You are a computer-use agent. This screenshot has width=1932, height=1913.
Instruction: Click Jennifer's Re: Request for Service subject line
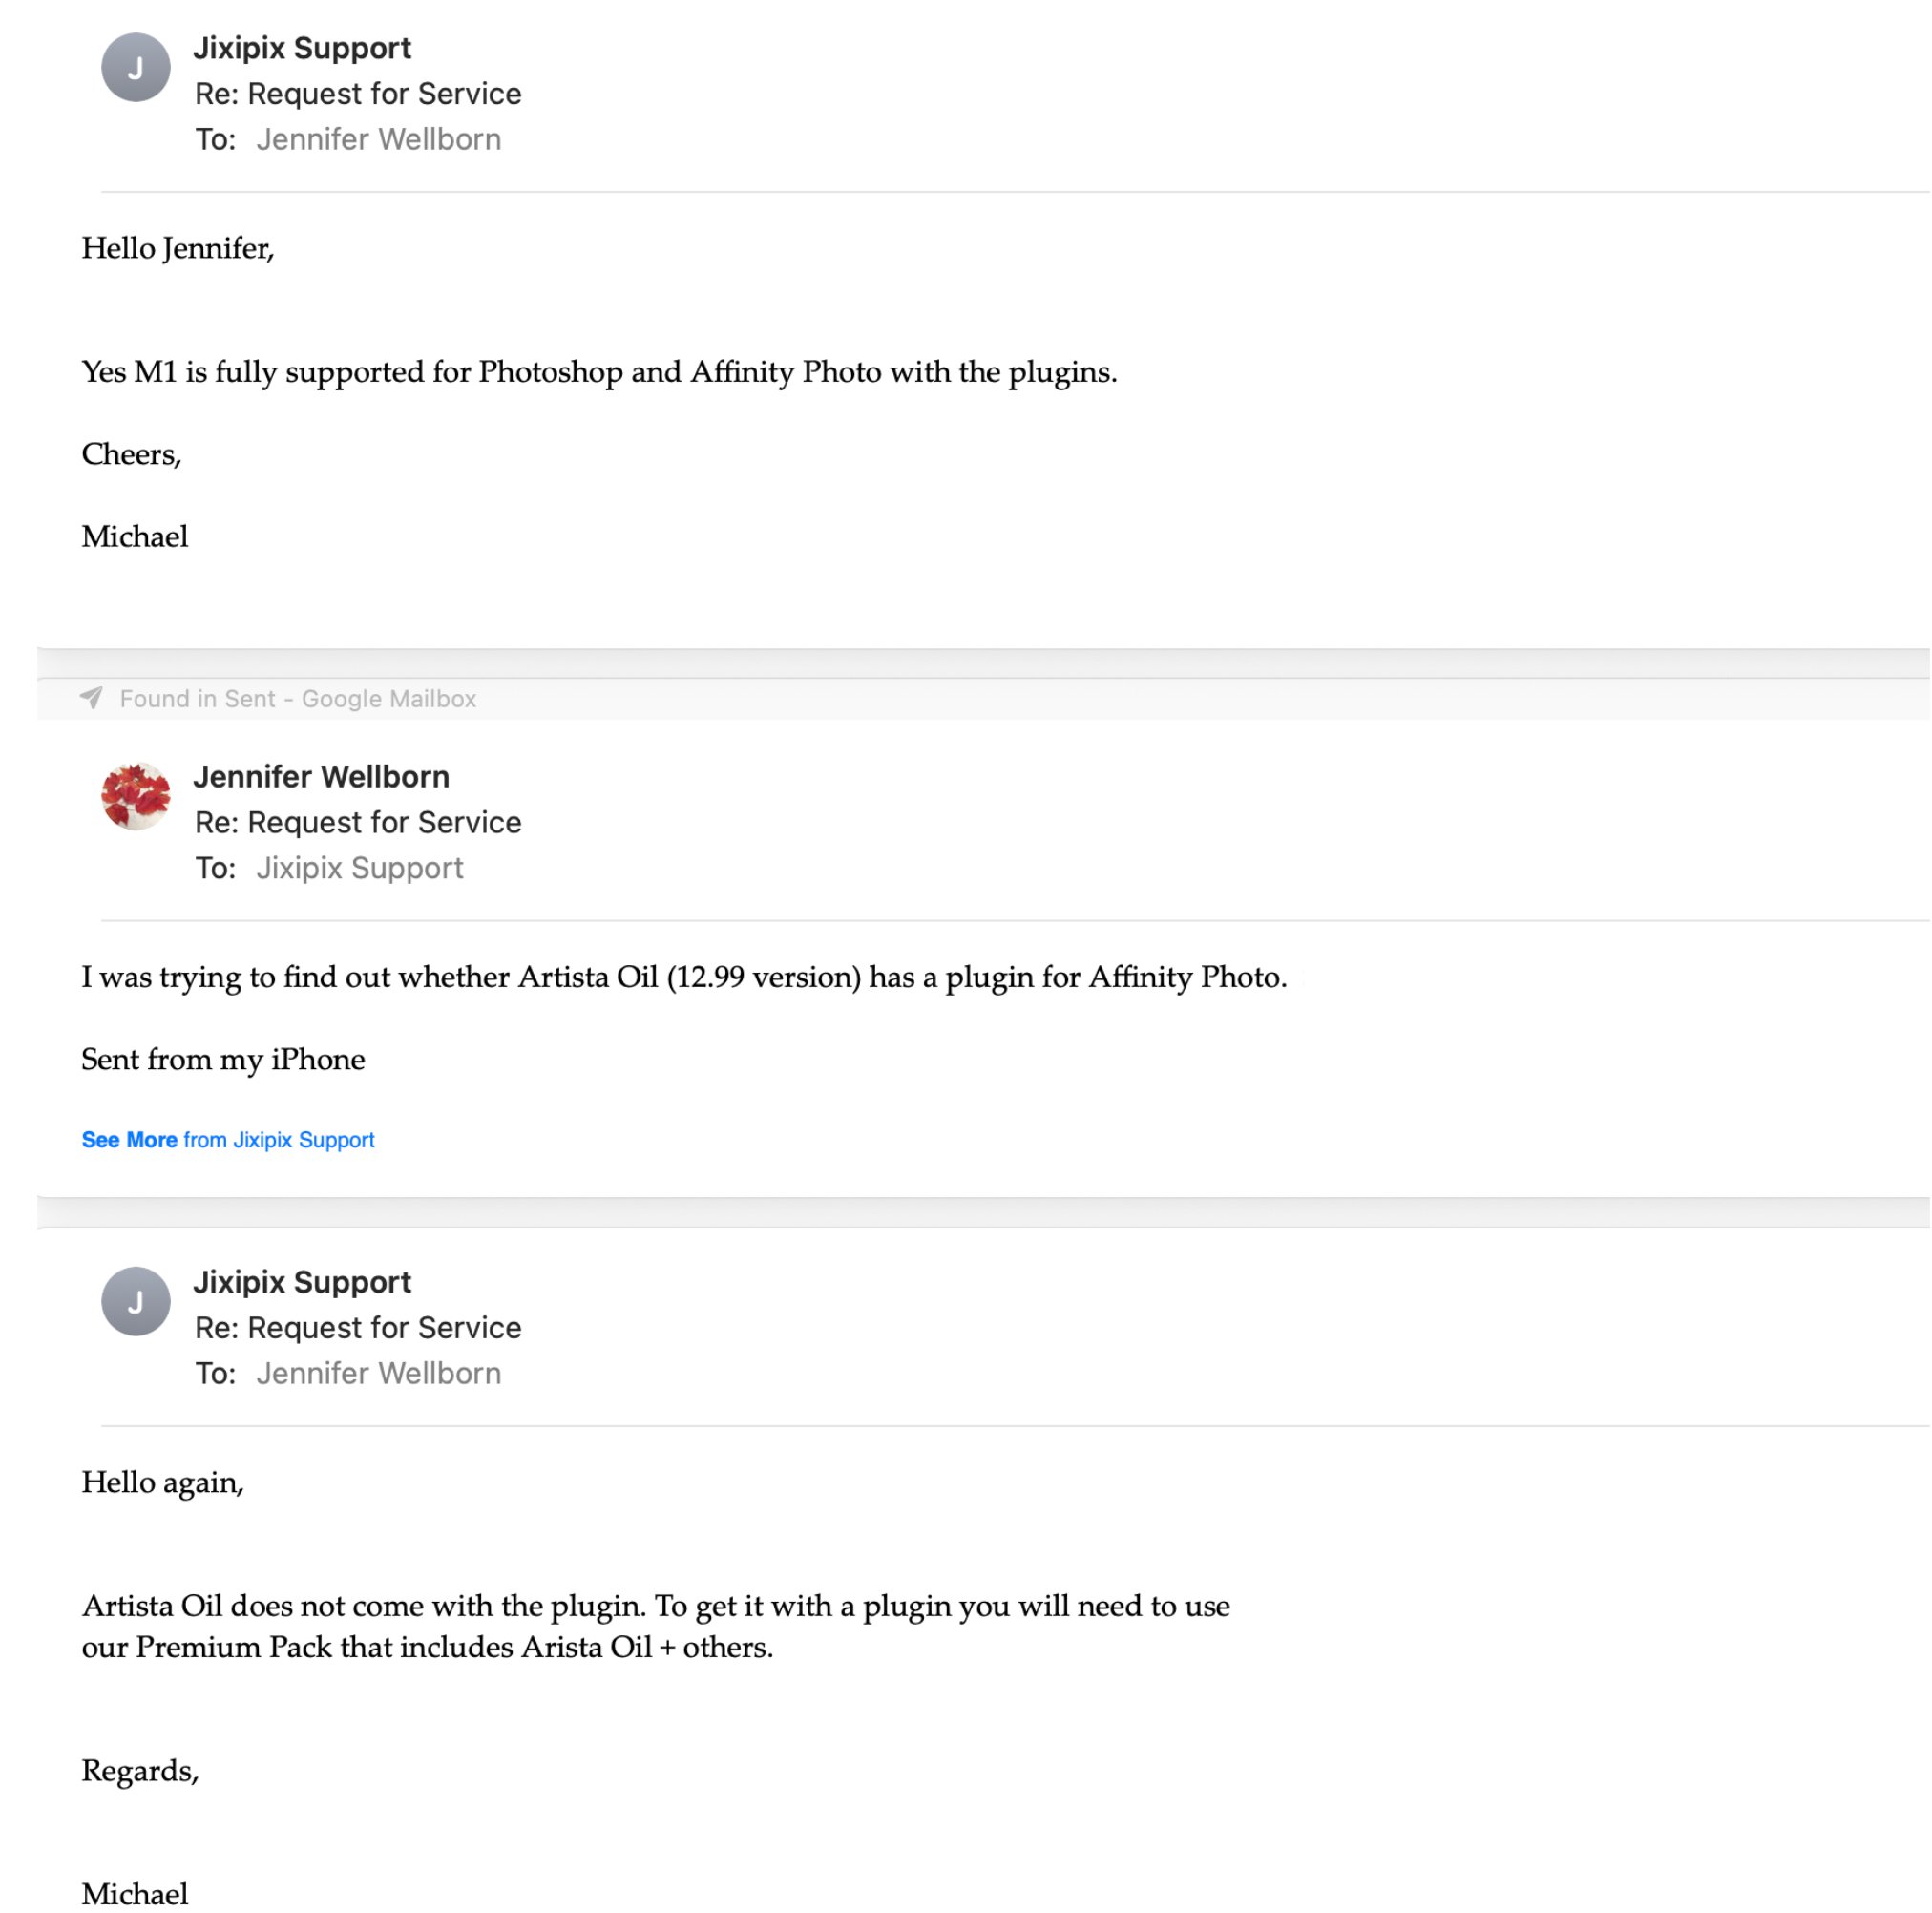pos(358,823)
